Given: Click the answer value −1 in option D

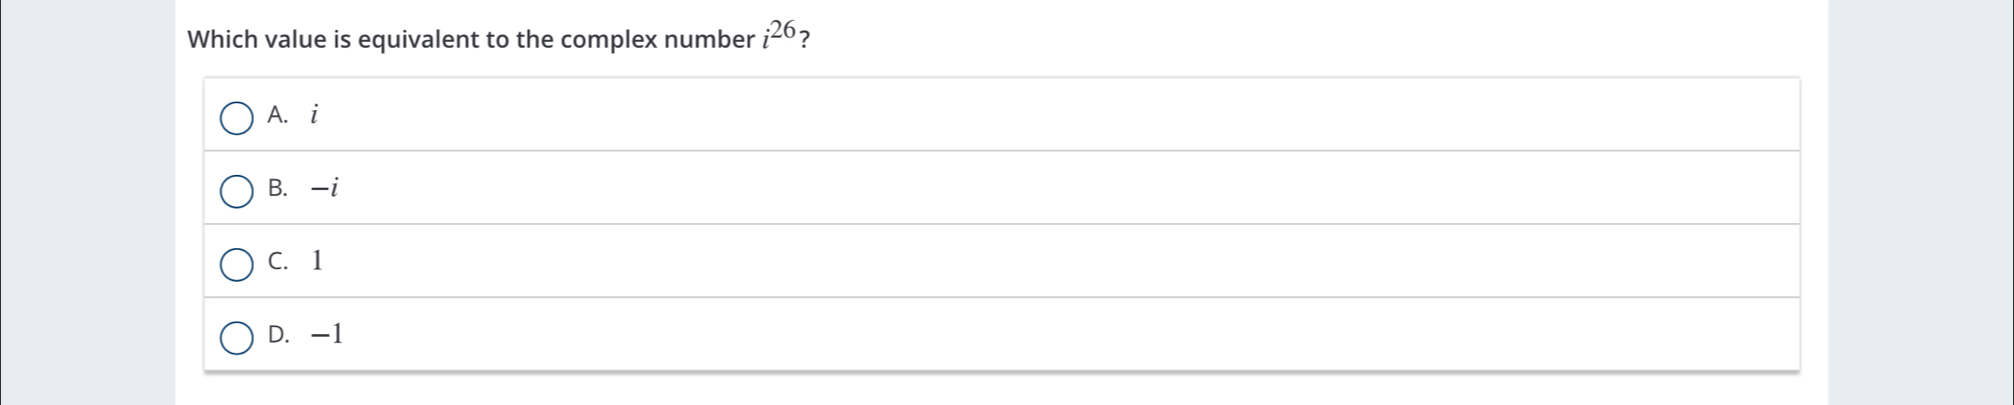Looking at the screenshot, I should pyautogui.click(x=327, y=334).
